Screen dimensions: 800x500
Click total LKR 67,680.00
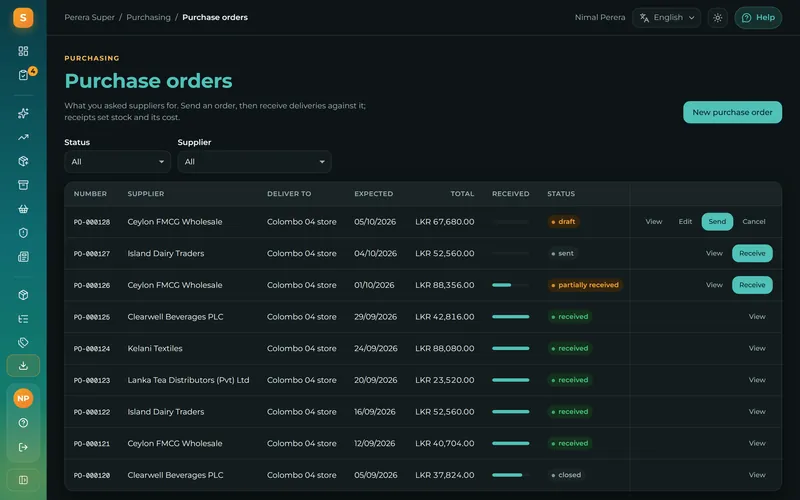coord(444,222)
